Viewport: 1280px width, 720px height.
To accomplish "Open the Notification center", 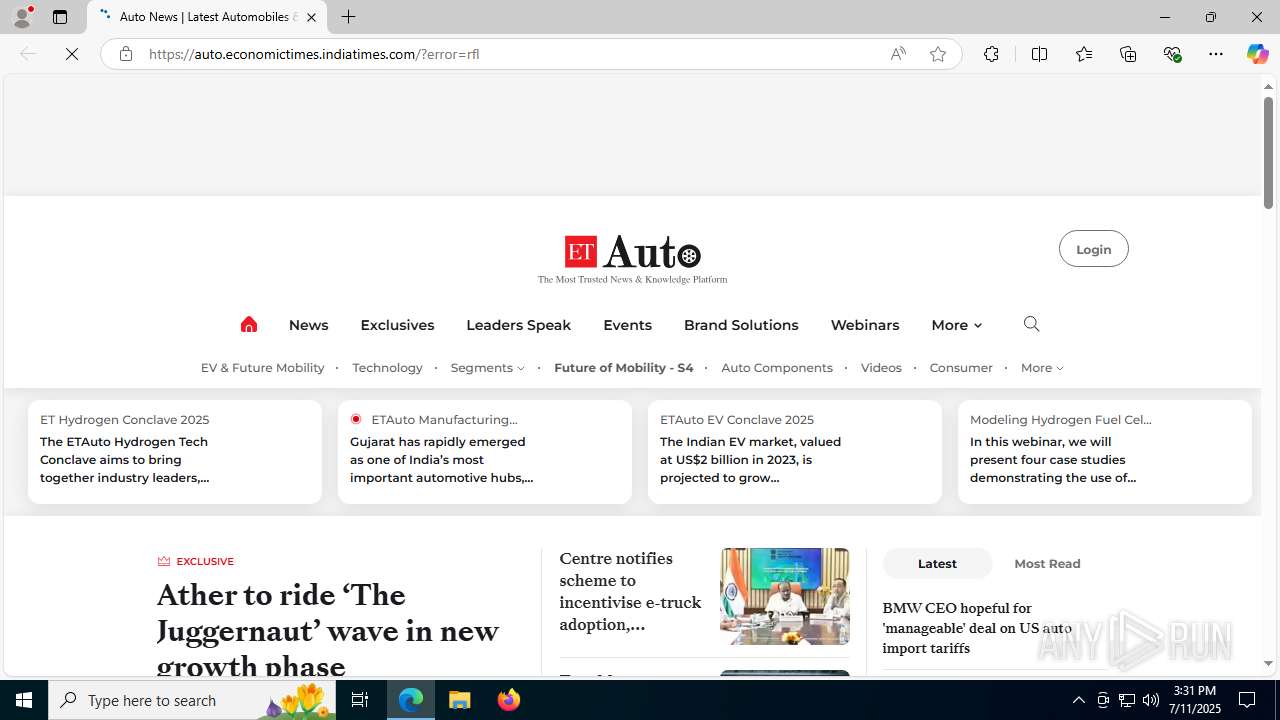I will coord(1247,700).
